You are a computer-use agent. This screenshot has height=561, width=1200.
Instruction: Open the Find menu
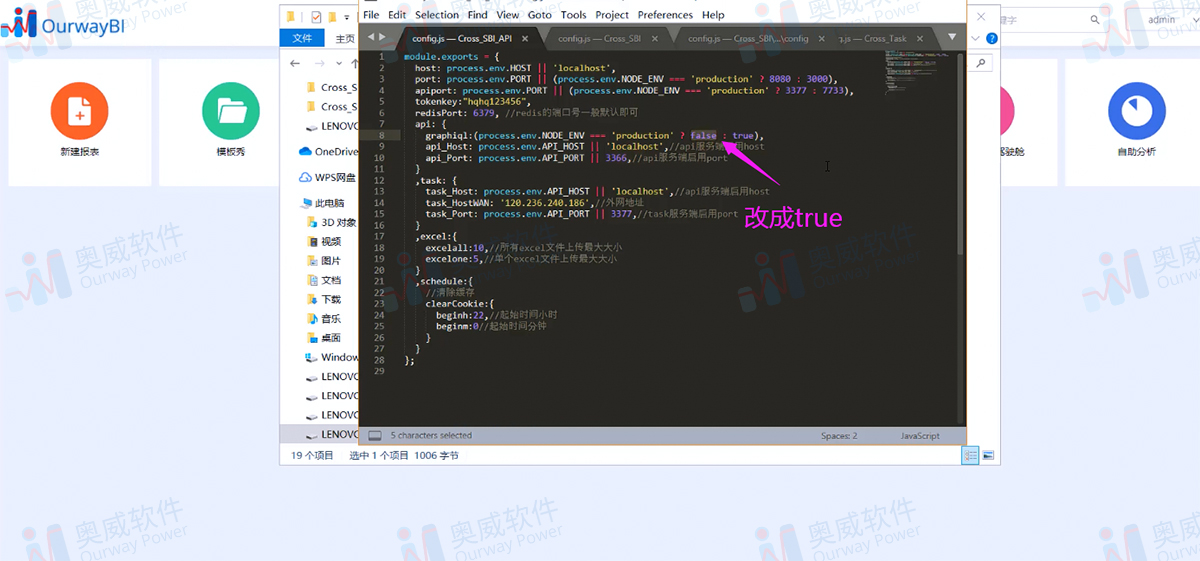(x=478, y=15)
